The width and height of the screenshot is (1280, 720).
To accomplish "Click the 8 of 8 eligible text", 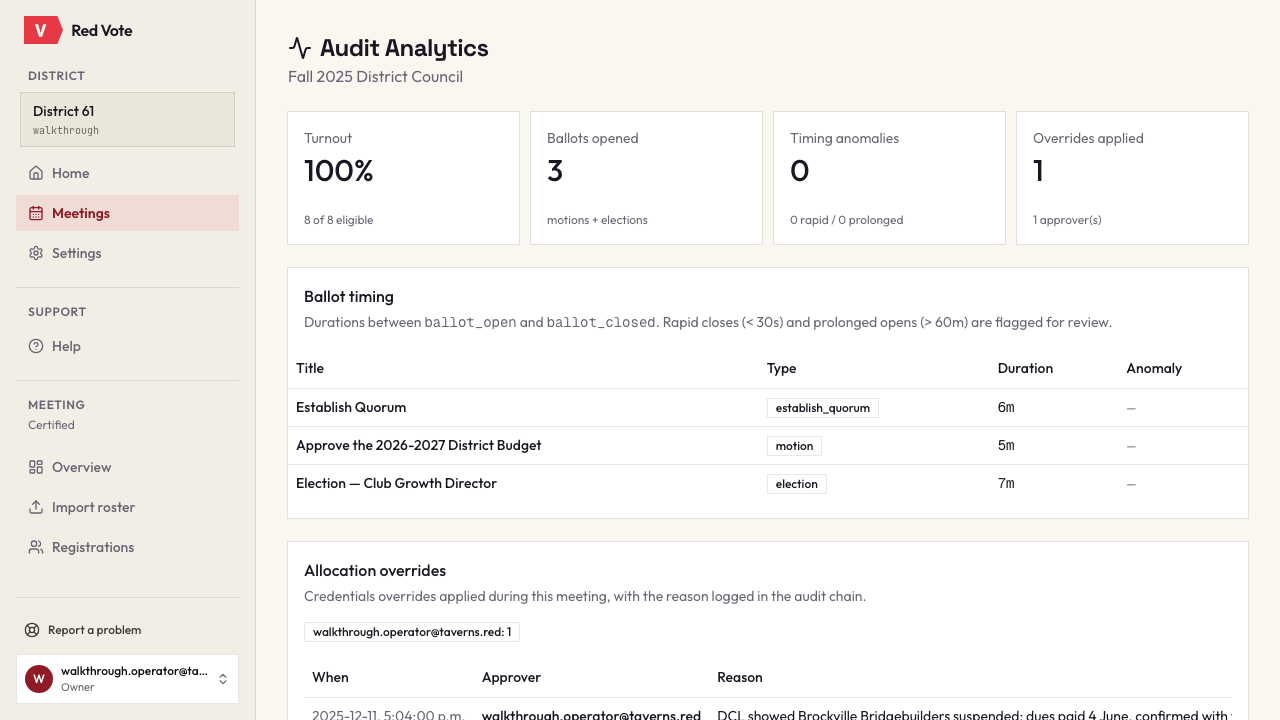I will click(338, 220).
